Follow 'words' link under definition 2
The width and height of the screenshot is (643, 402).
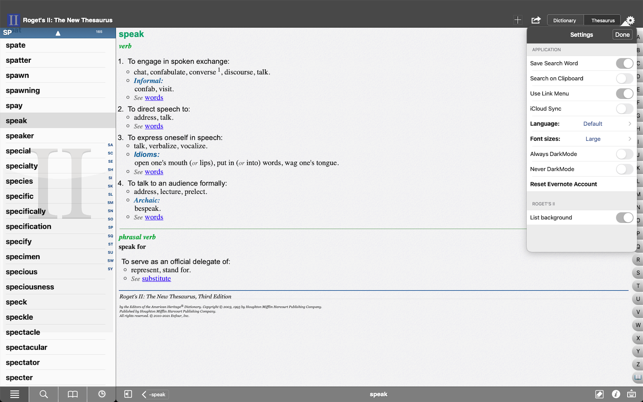[154, 126]
